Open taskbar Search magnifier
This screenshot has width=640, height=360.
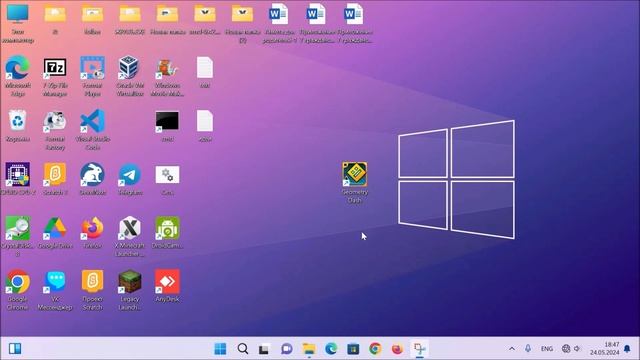pyautogui.click(x=242, y=349)
